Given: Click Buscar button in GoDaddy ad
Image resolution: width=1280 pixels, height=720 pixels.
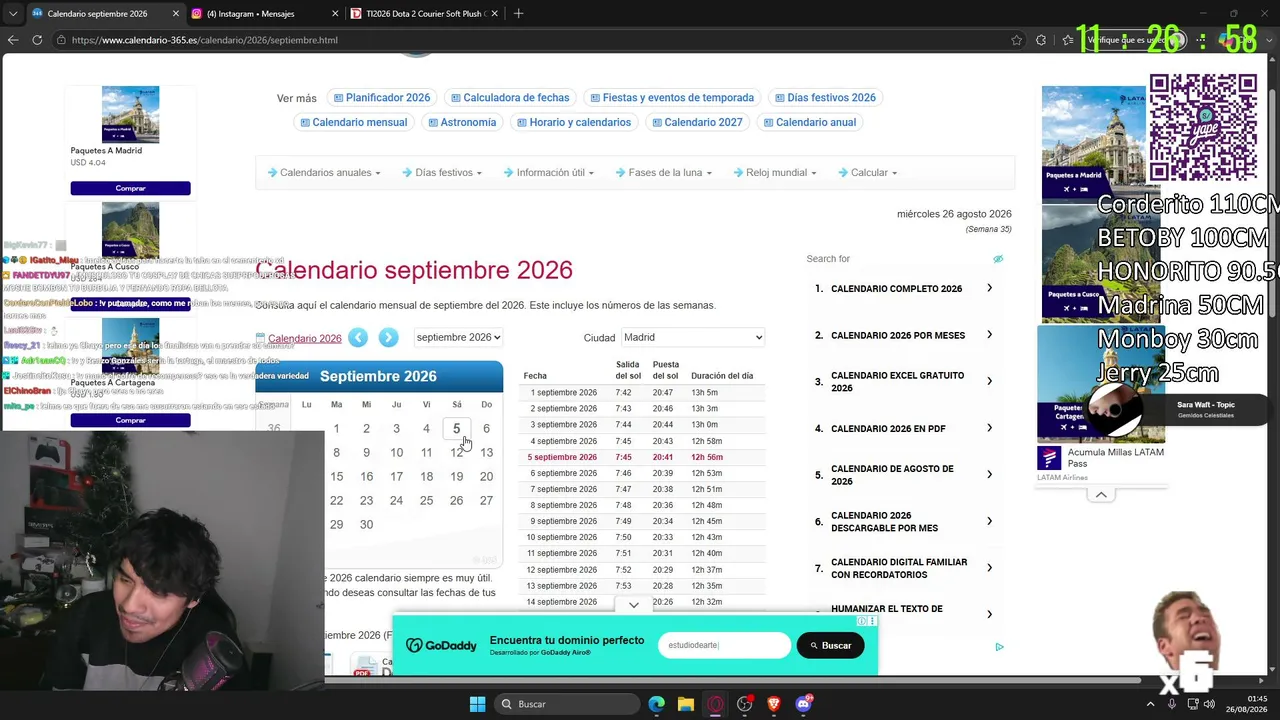Looking at the screenshot, I should pyautogui.click(x=831, y=645).
